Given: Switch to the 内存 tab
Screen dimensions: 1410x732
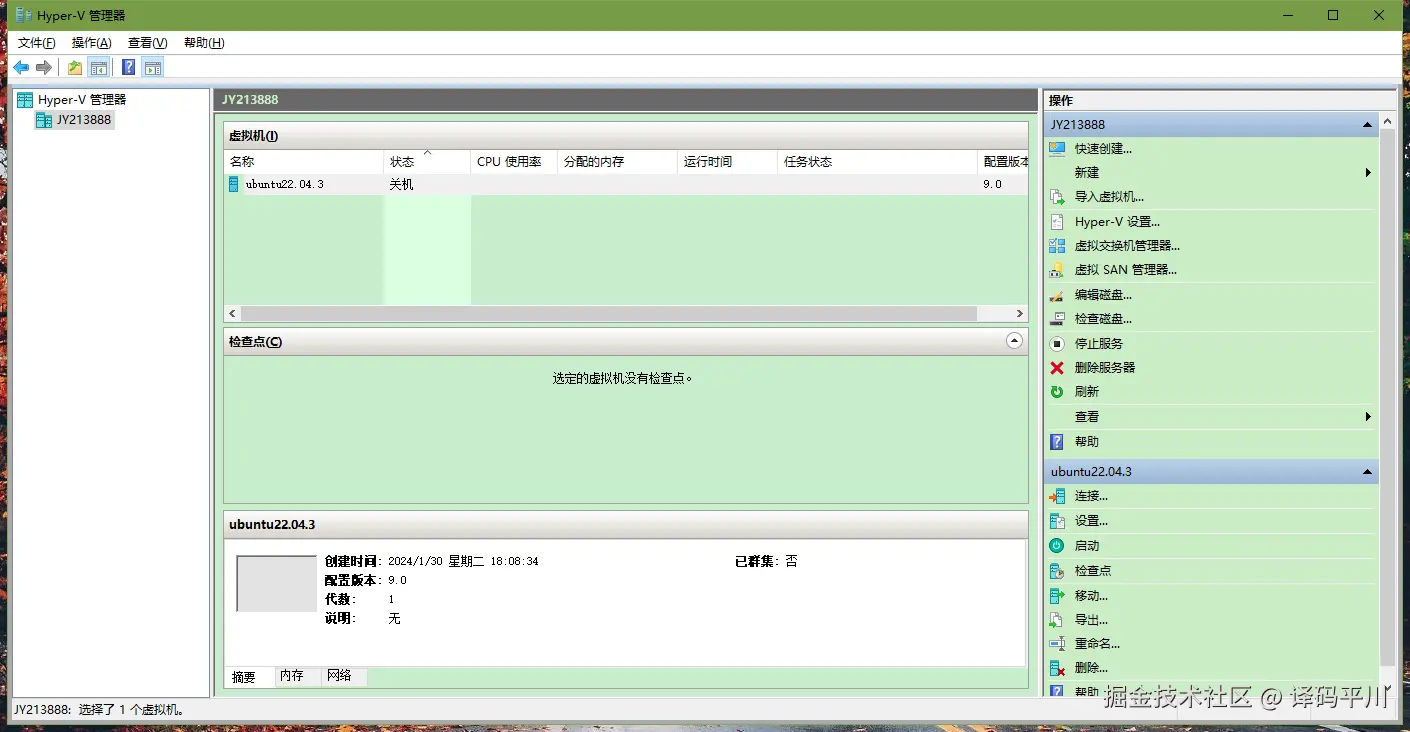Looking at the screenshot, I should (x=298, y=676).
